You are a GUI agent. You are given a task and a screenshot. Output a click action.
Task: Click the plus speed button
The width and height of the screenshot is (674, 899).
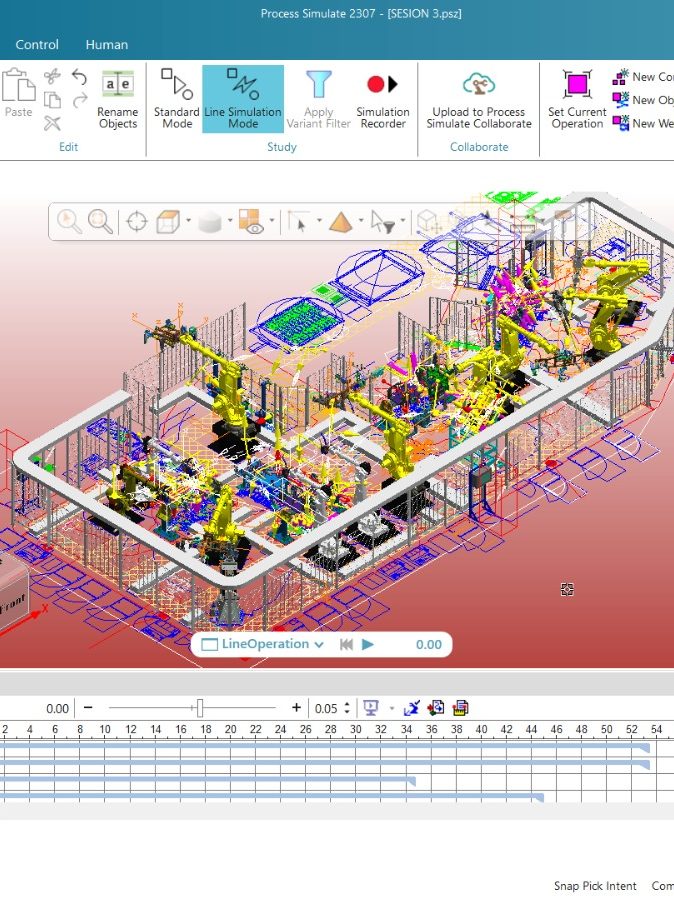point(296,708)
